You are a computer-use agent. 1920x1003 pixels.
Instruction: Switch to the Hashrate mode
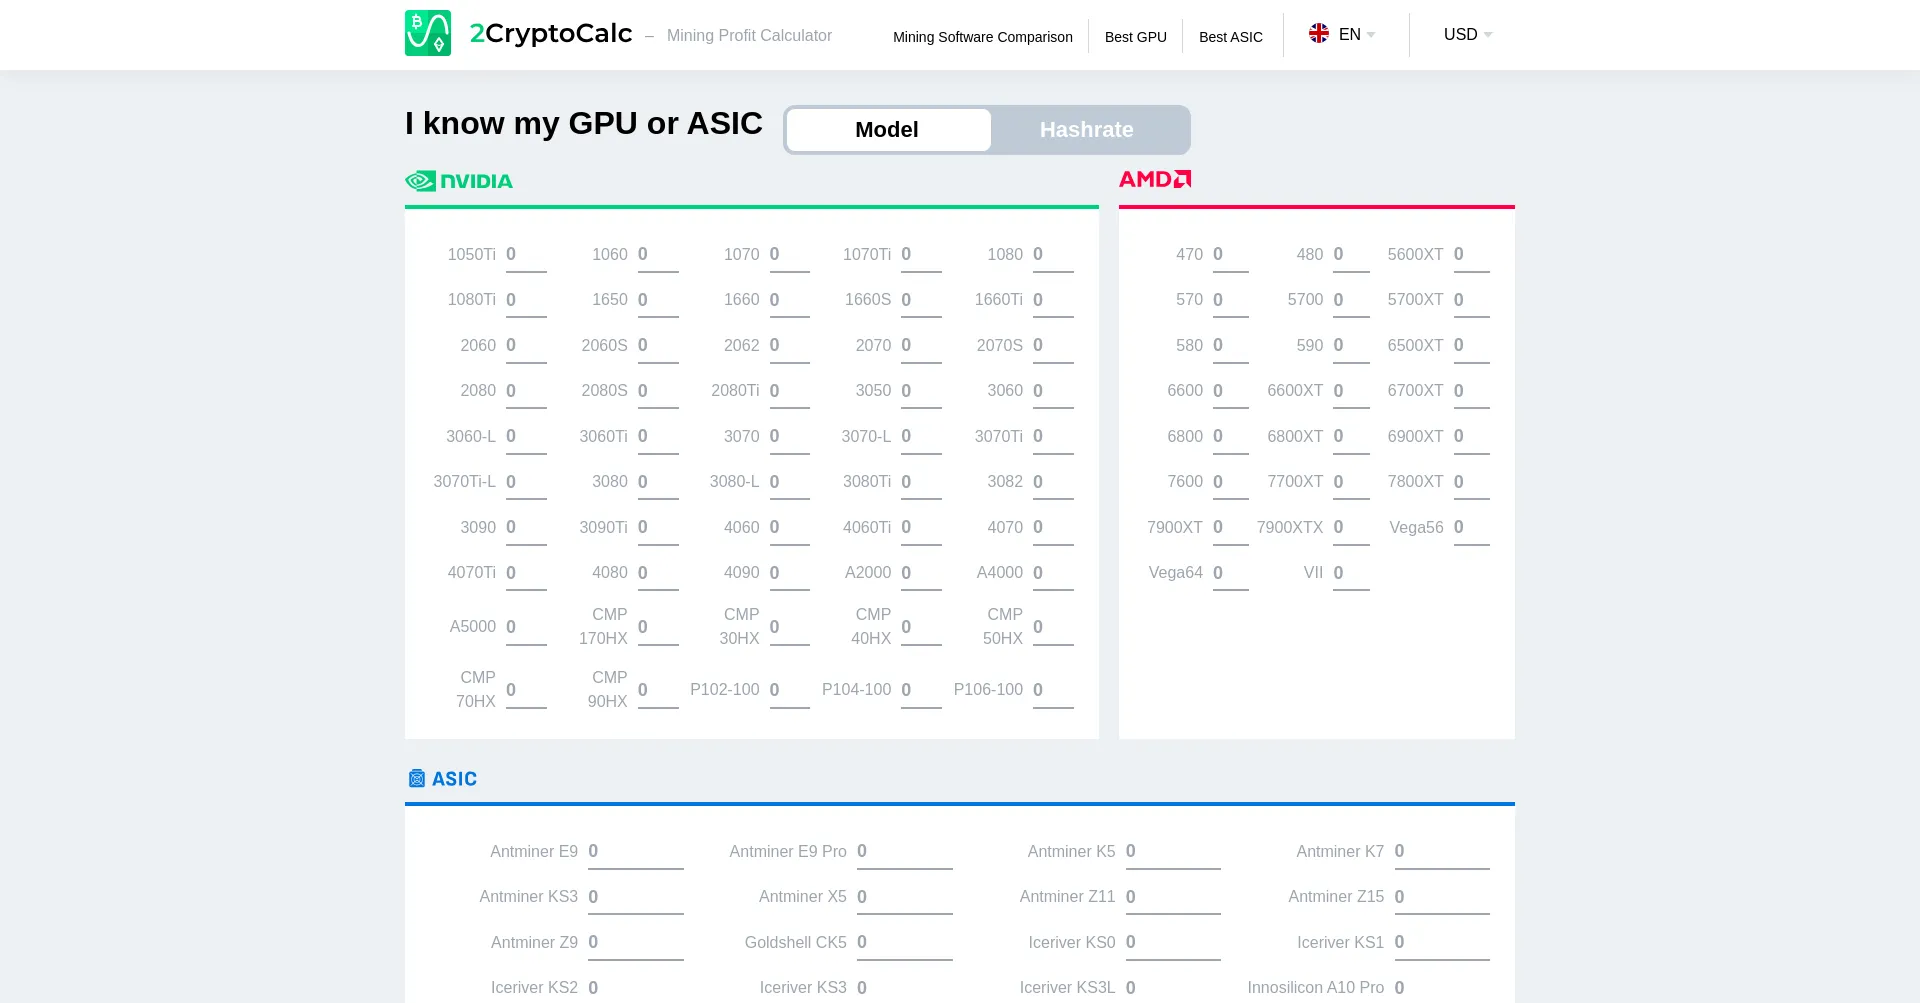(1086, 130)
